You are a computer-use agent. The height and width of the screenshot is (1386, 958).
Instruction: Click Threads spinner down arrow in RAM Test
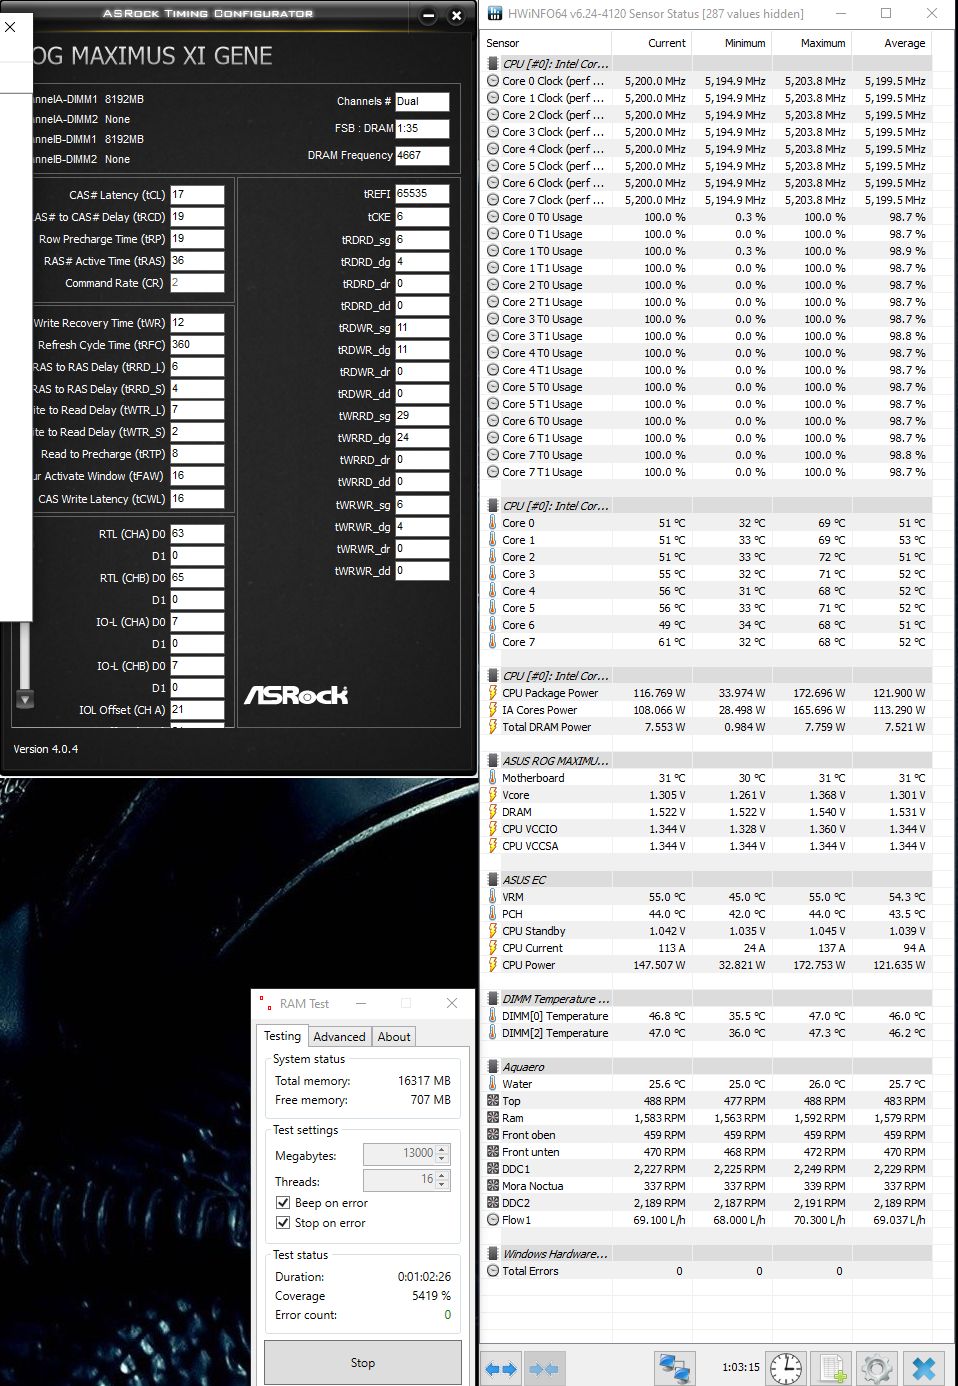pyautogui.click(x=443, y=1186)
